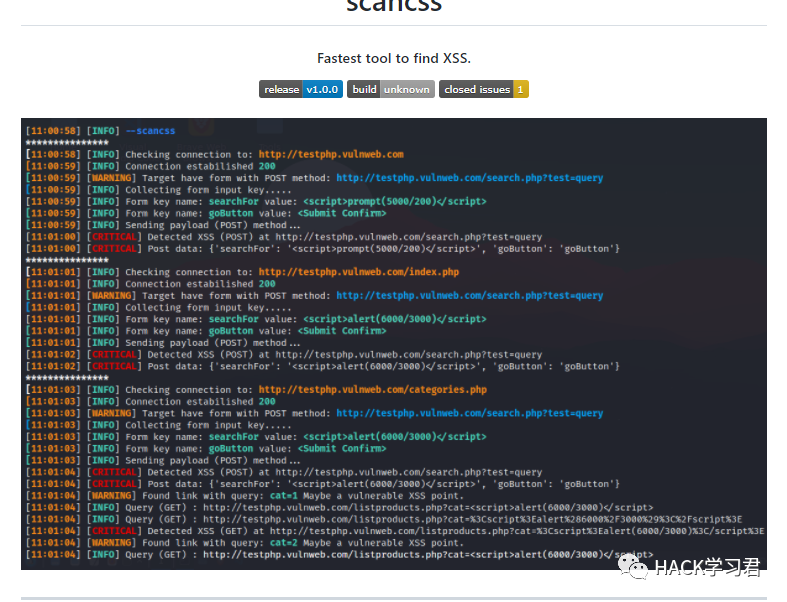Select 'Connection estabilished 200' at 11:00:59
This screenshot has height=602, width=787.
tap(200, 166)
